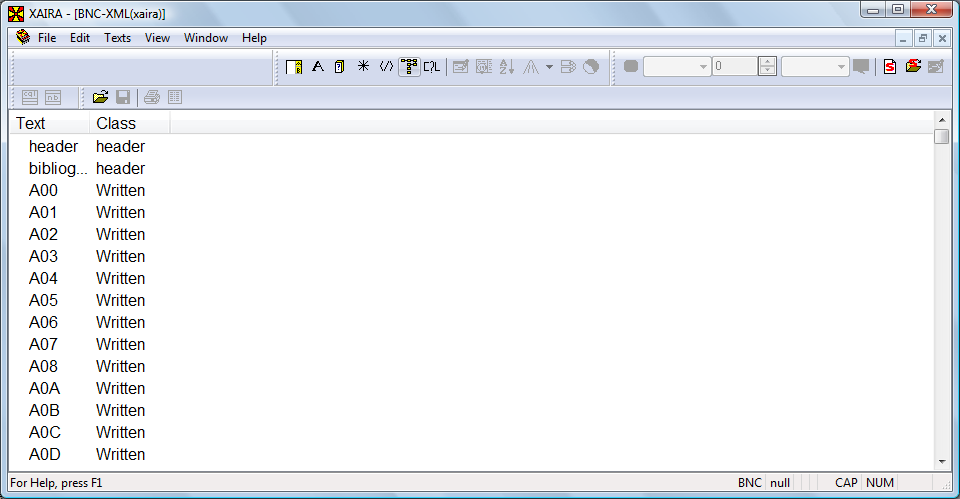Open the phrase query icon with question mark

click(x=340, y=67)
